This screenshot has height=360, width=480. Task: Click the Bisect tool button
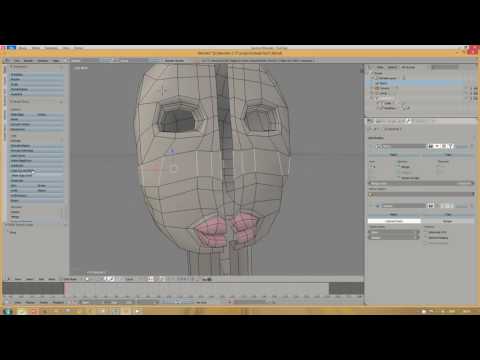tap(37, 201)
